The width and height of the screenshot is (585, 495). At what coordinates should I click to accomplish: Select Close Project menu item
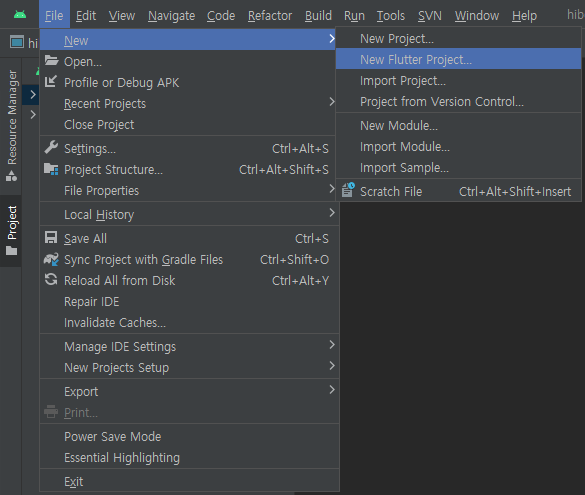(x=189, y=125)
